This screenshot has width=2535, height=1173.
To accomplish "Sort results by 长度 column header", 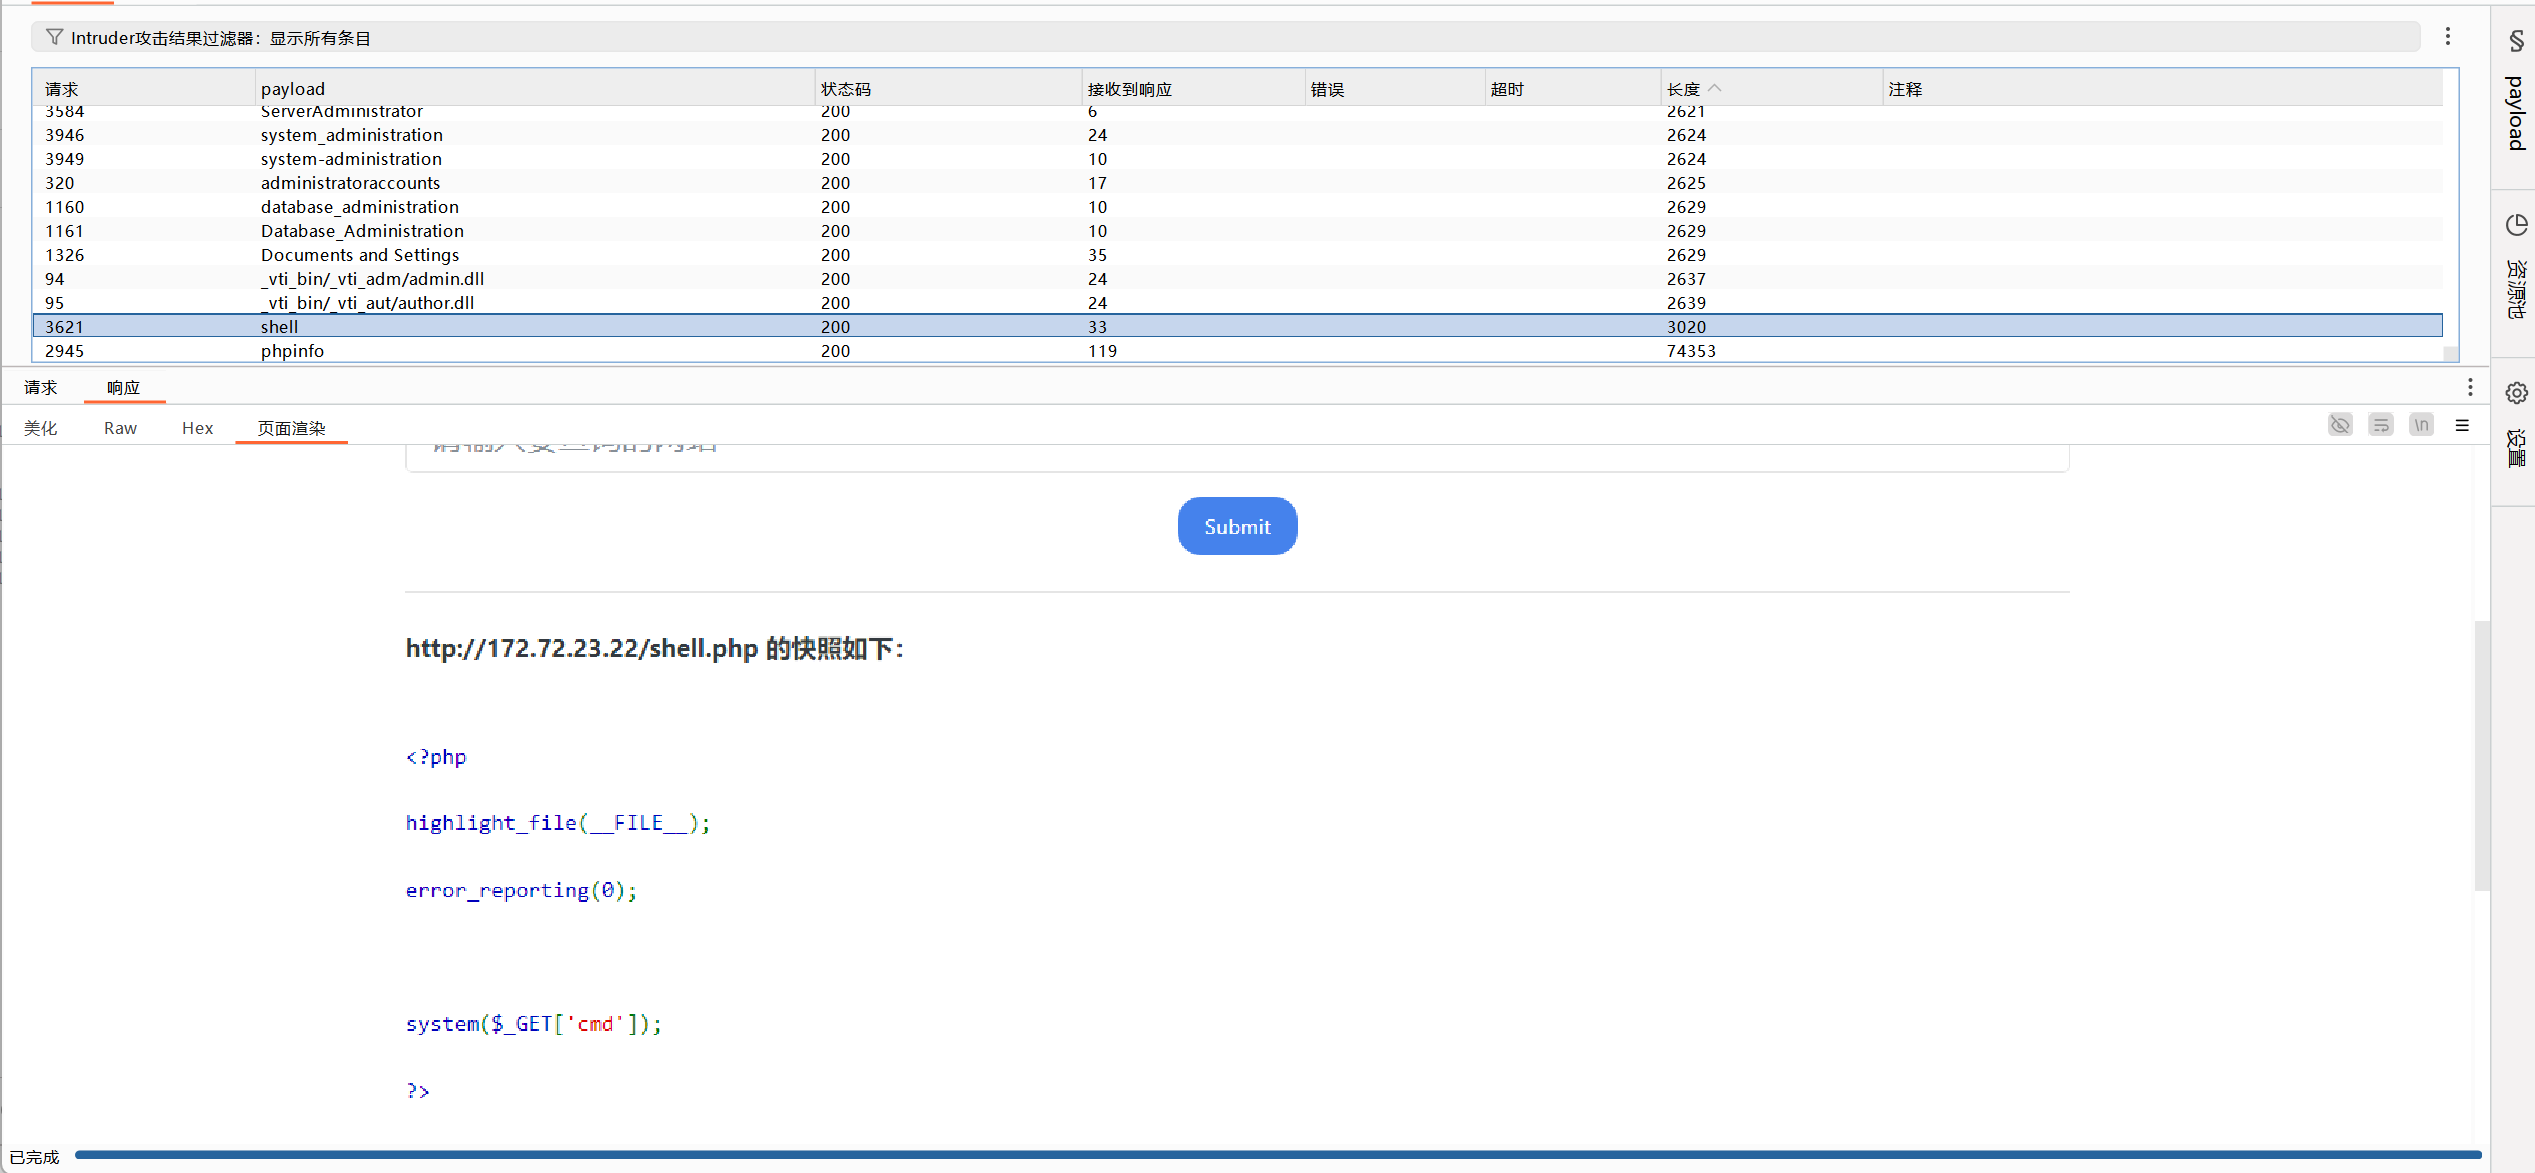I will pyautogui.click(x=1684, y=89).
